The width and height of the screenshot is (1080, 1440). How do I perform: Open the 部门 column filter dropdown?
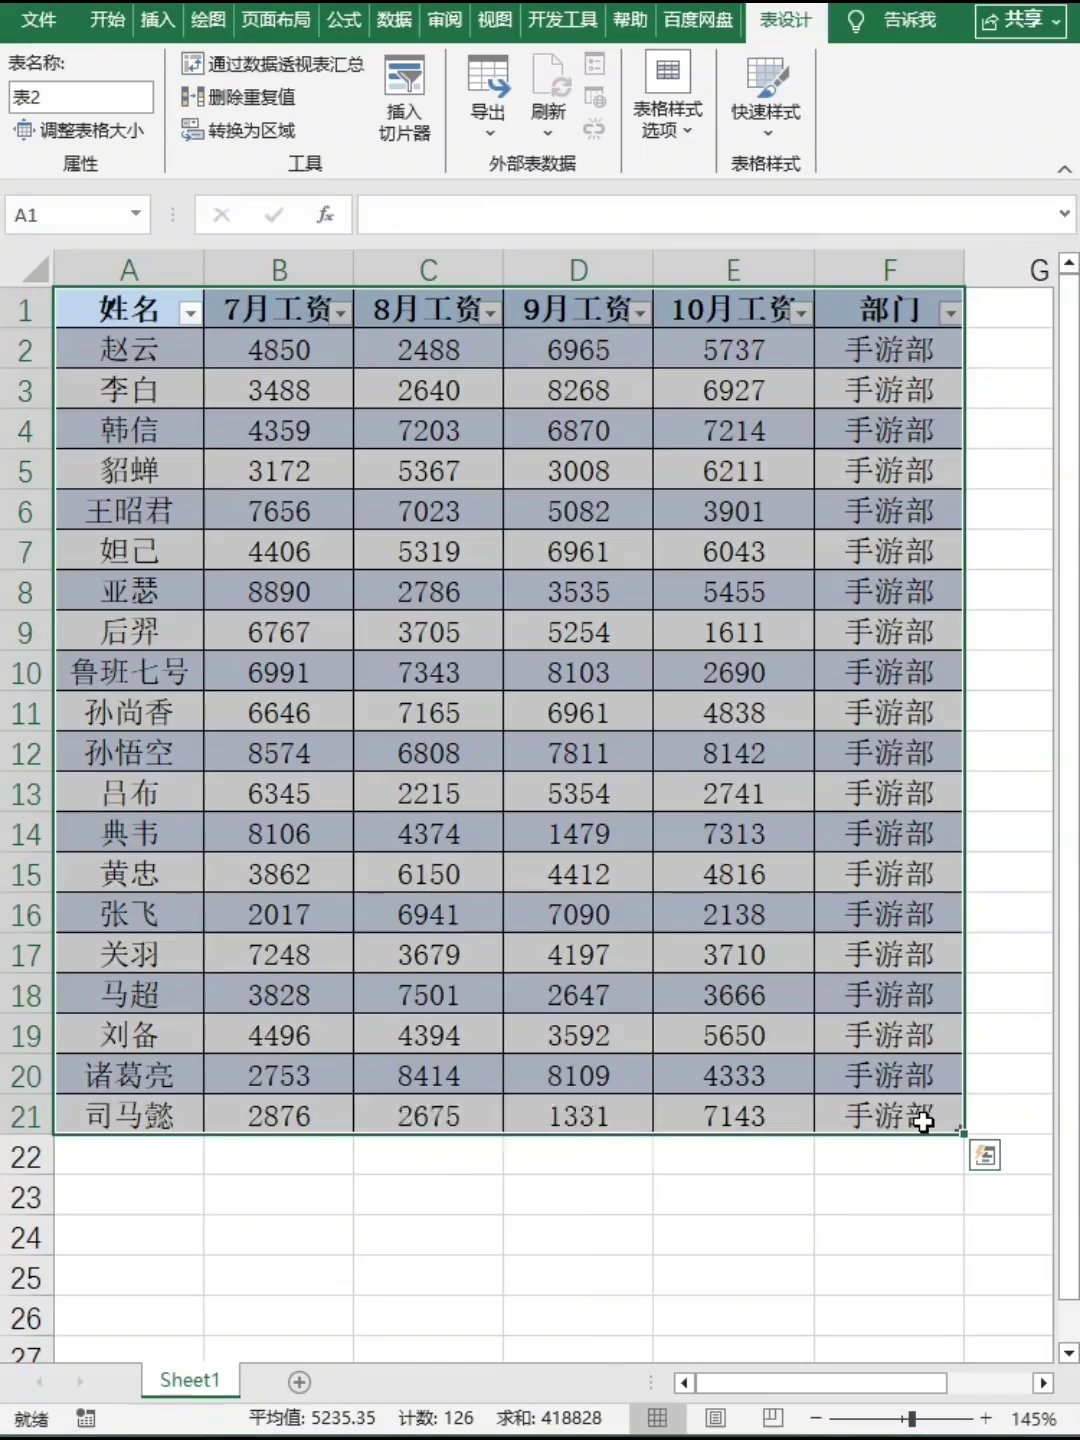point(950,314)
